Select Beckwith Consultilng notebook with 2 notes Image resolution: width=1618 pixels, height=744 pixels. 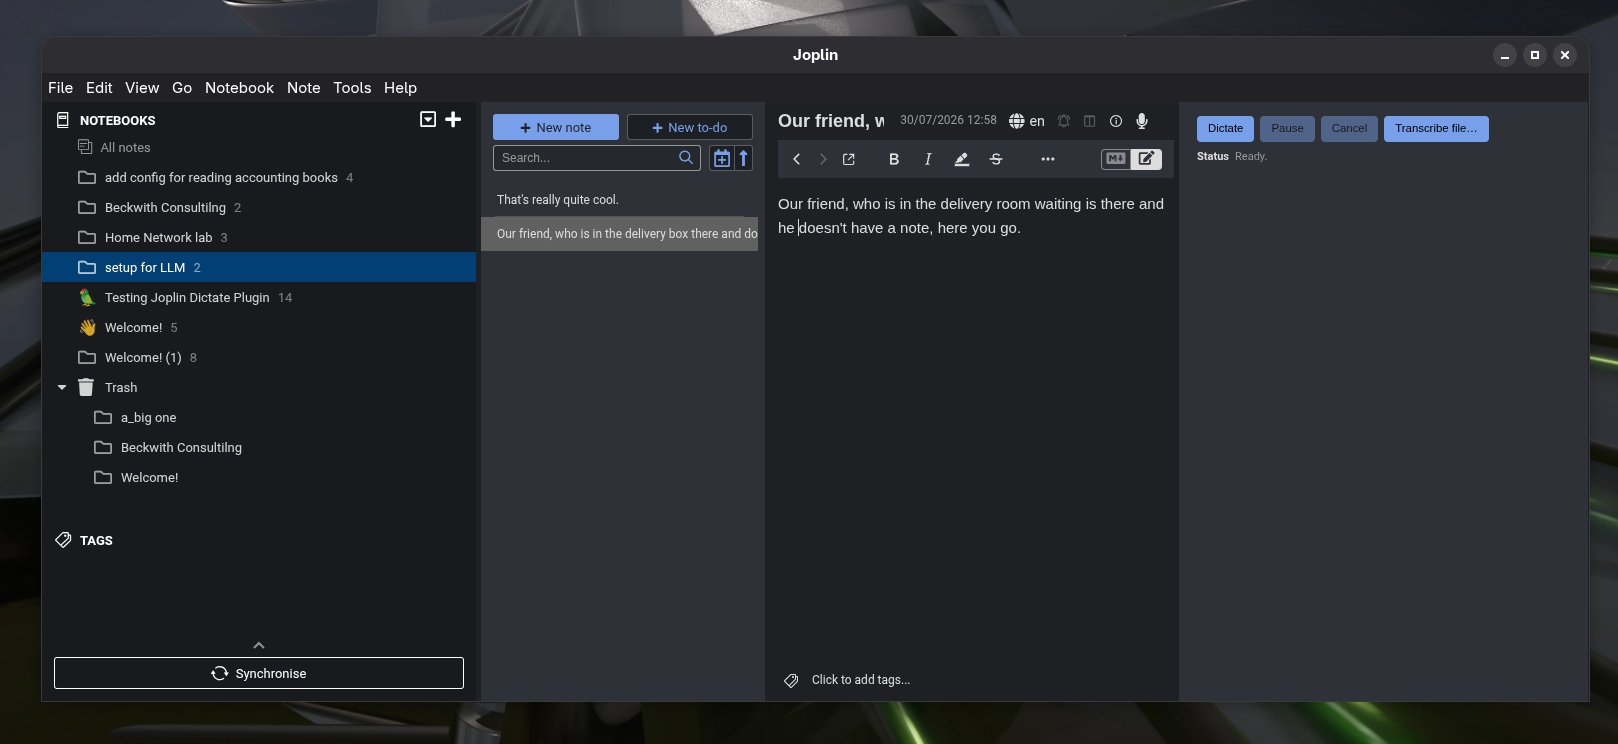click(x=259, y=207)
